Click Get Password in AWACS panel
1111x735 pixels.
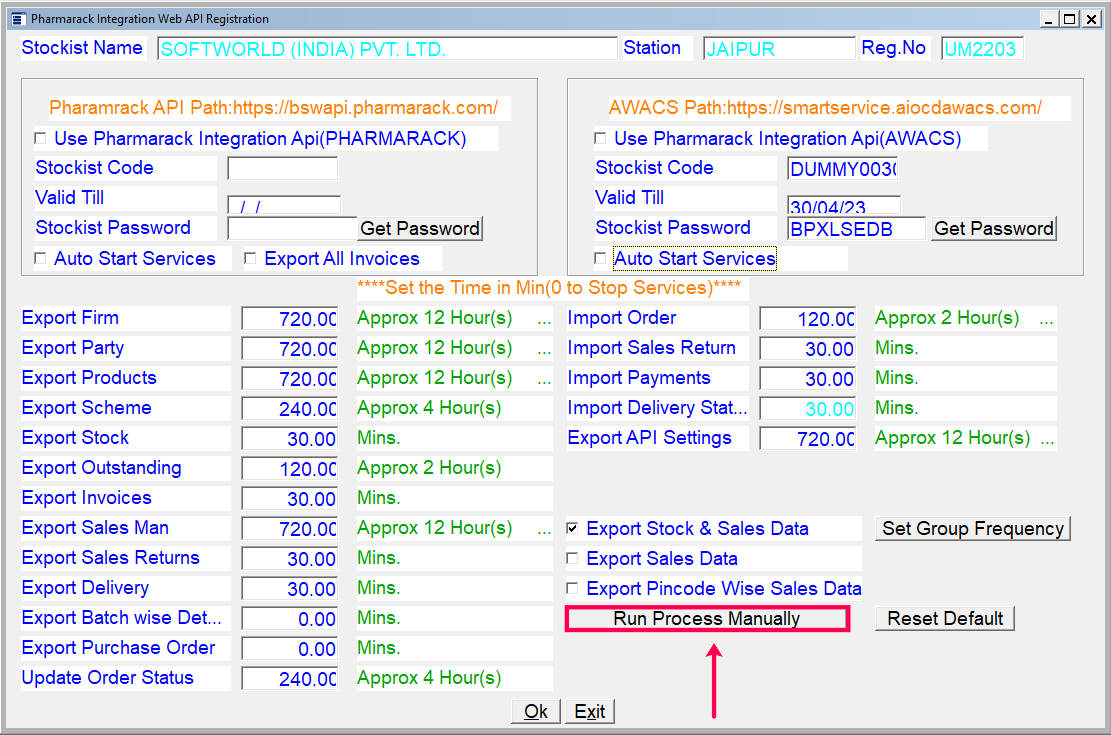tap(994, 228)
